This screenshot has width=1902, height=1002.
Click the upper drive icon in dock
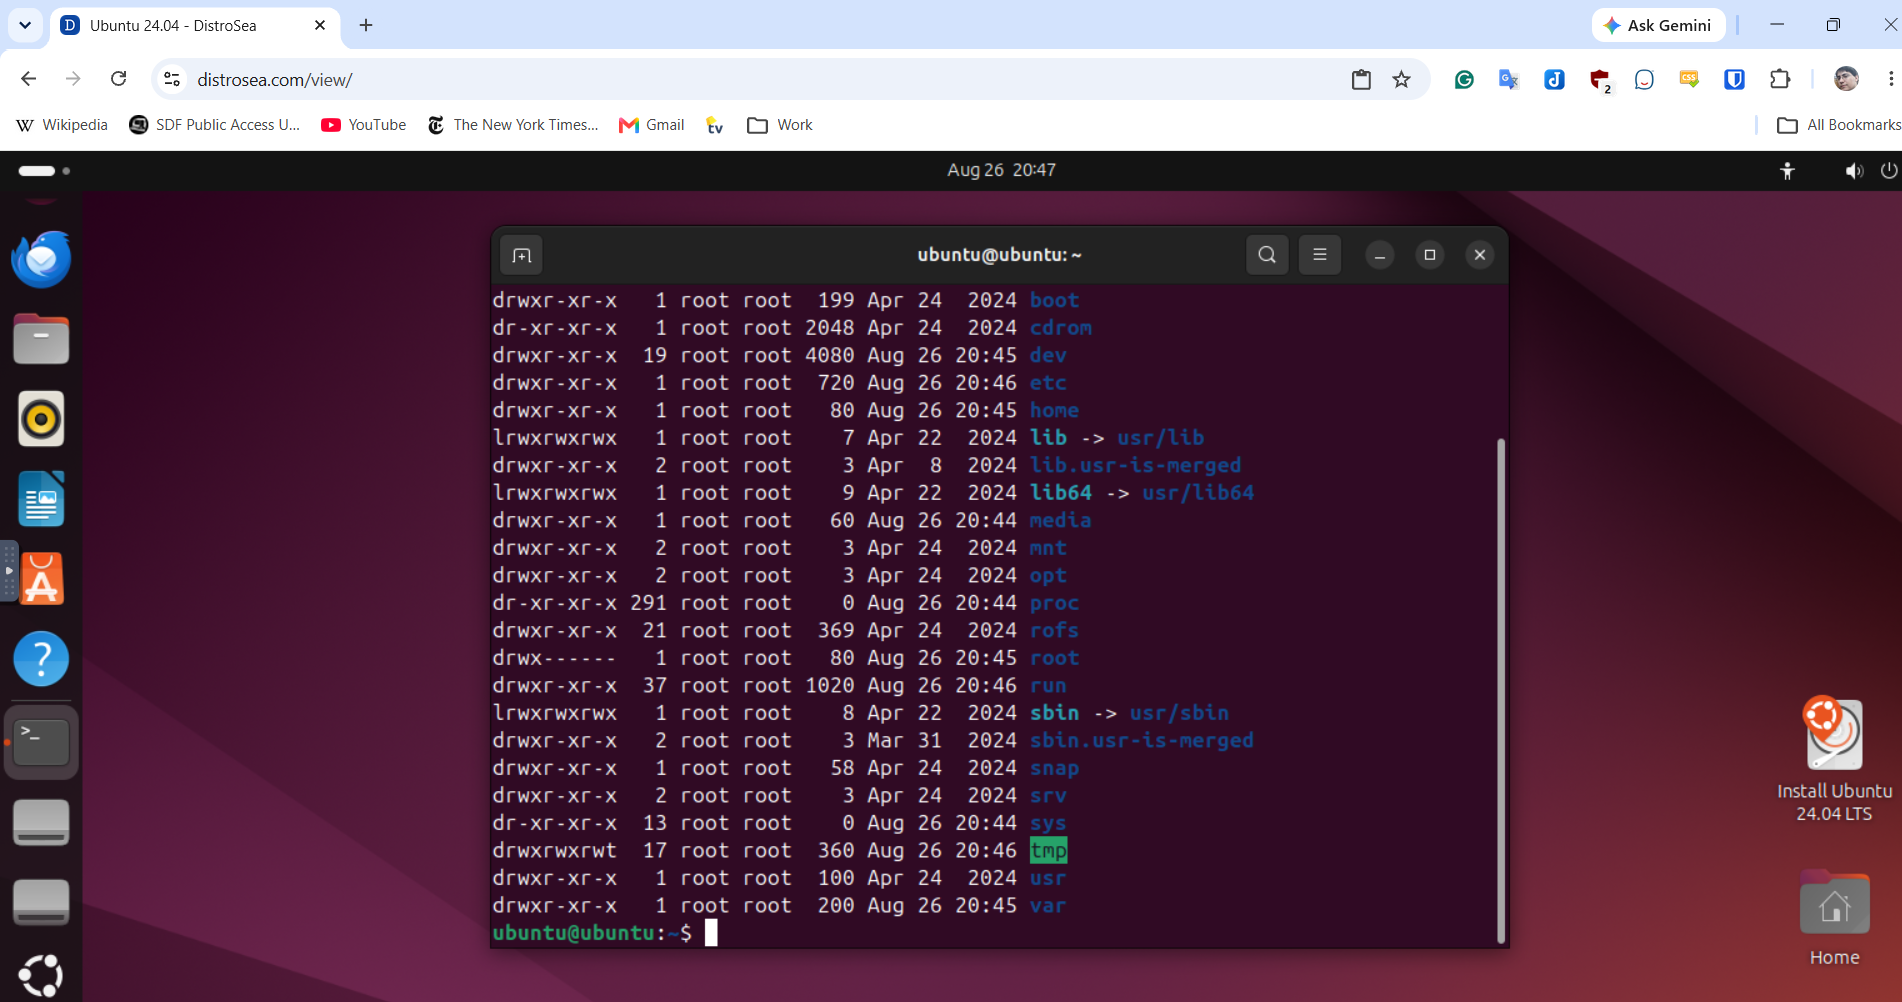point(41,822)
